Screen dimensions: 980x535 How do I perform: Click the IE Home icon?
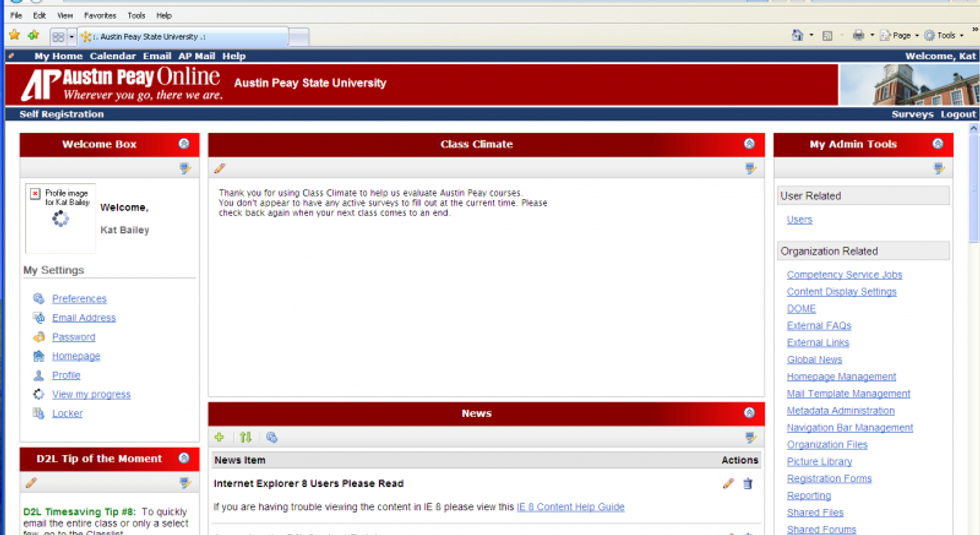797,35
